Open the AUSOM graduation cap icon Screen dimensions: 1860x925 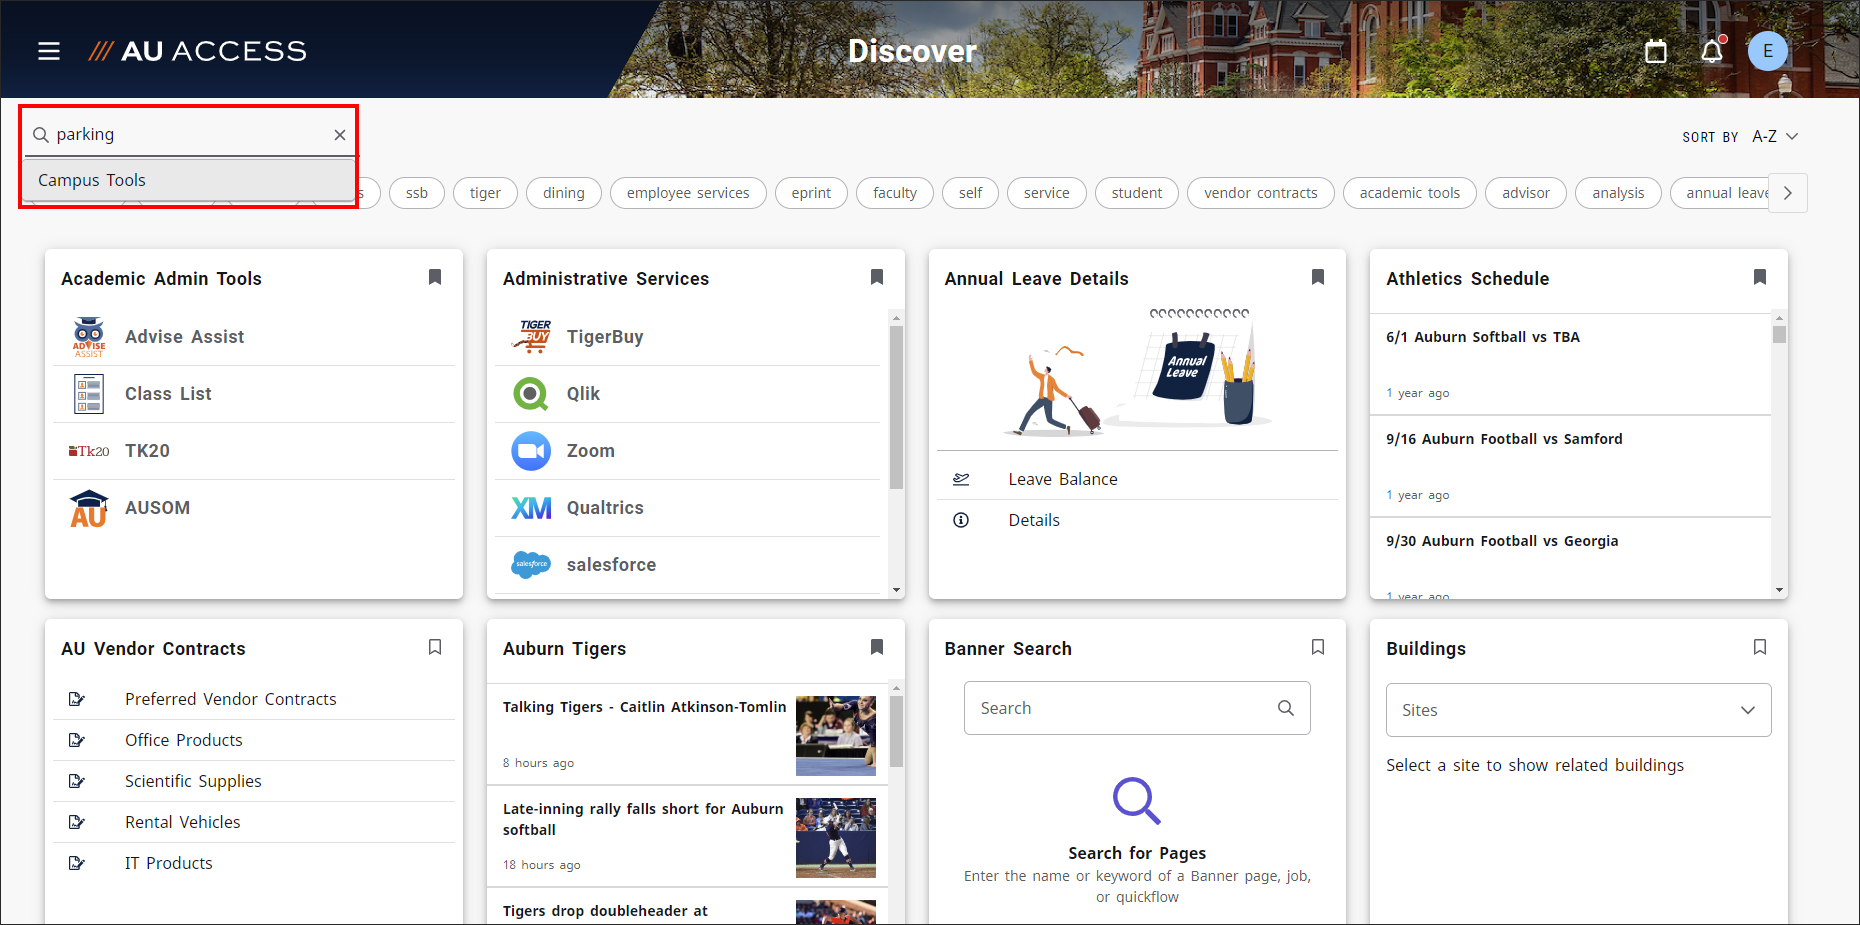point(89,508)
